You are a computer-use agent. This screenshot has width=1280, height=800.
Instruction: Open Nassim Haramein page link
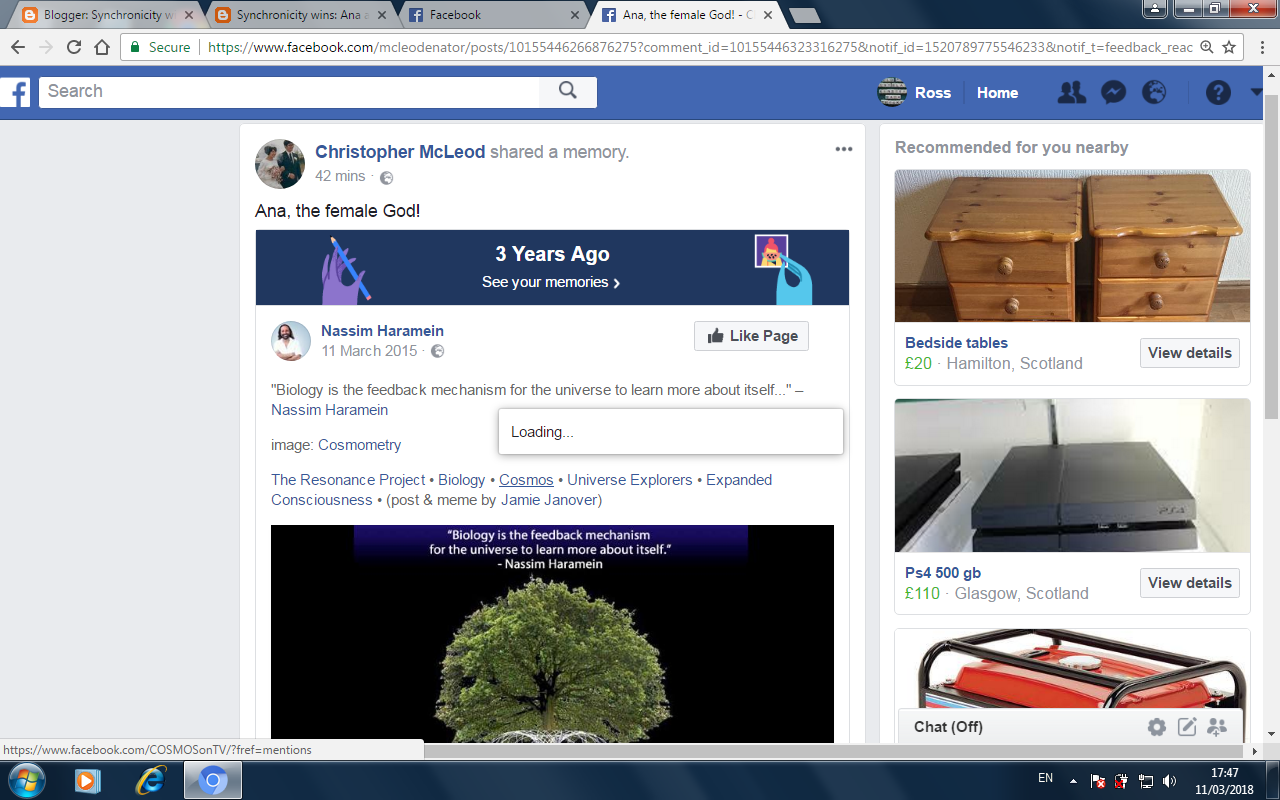click(x=382, y=331)
